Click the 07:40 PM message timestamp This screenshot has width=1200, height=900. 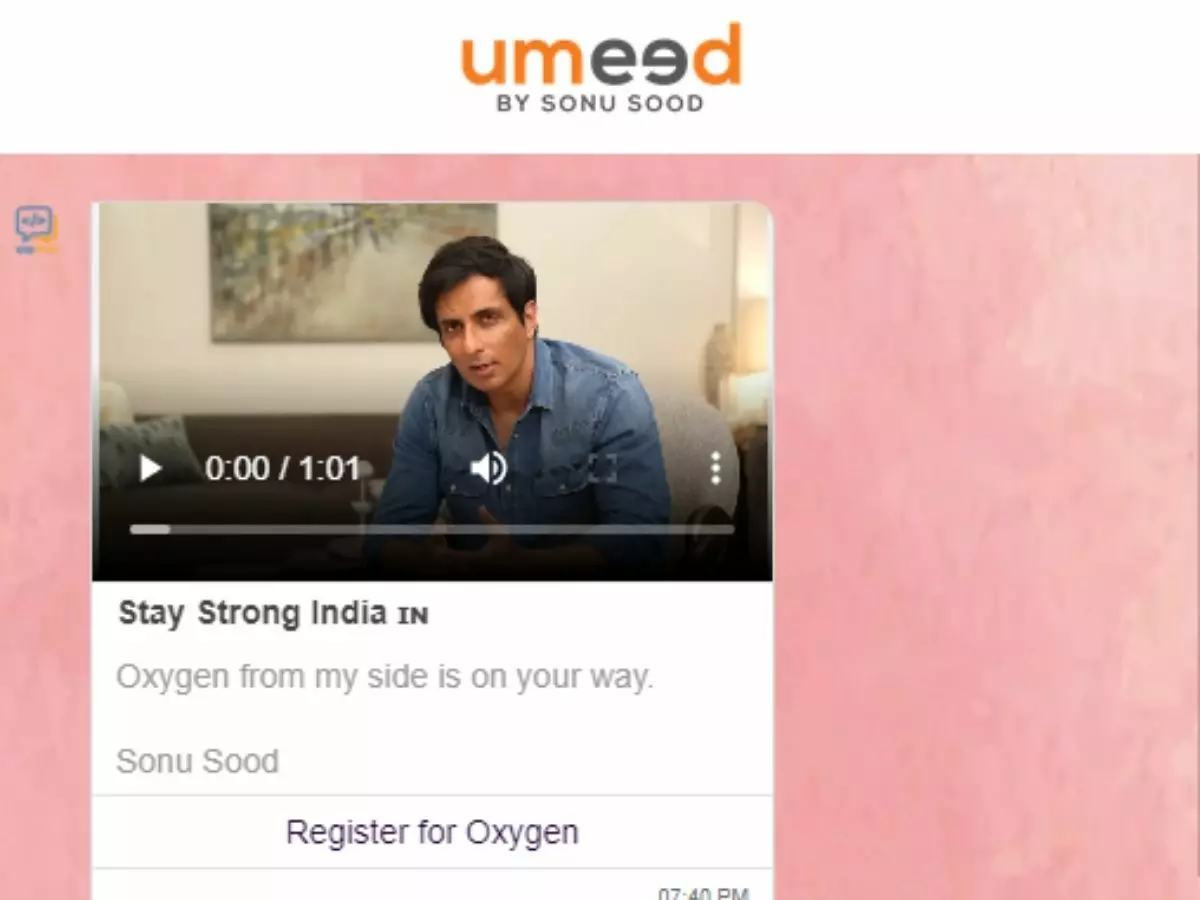point(703,893)
